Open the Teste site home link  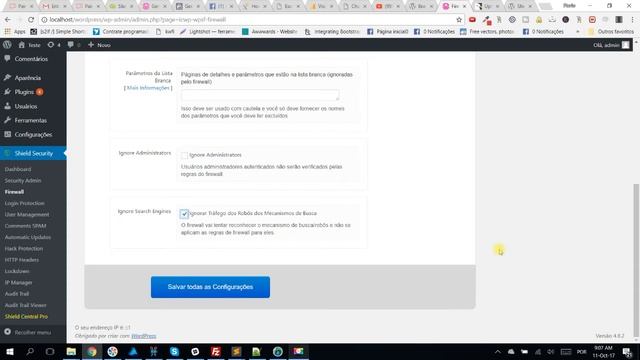pos(29,45)
